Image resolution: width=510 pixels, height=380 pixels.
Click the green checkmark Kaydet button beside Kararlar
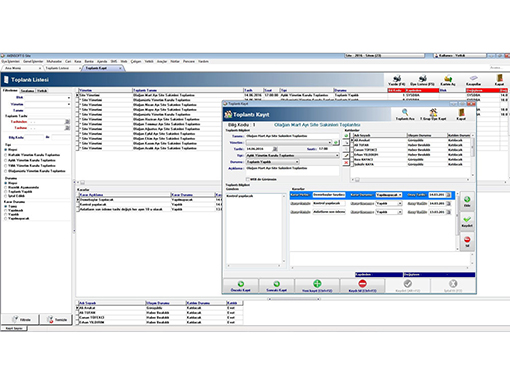[x=467, y=221]
